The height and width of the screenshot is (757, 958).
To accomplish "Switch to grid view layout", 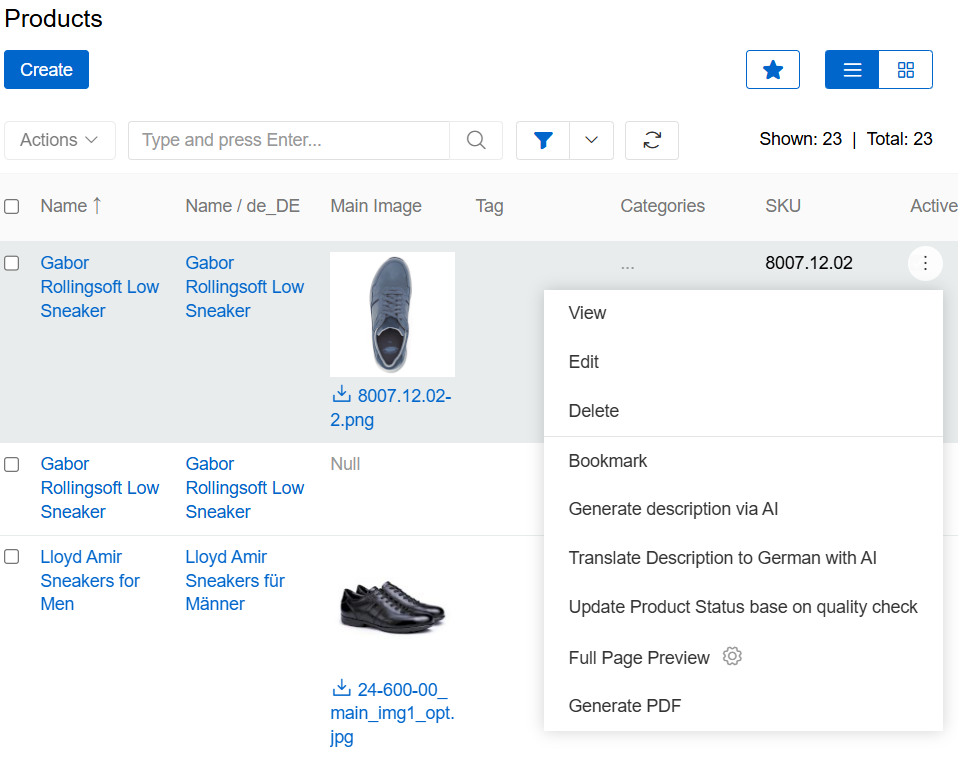I will pos(905,70).
